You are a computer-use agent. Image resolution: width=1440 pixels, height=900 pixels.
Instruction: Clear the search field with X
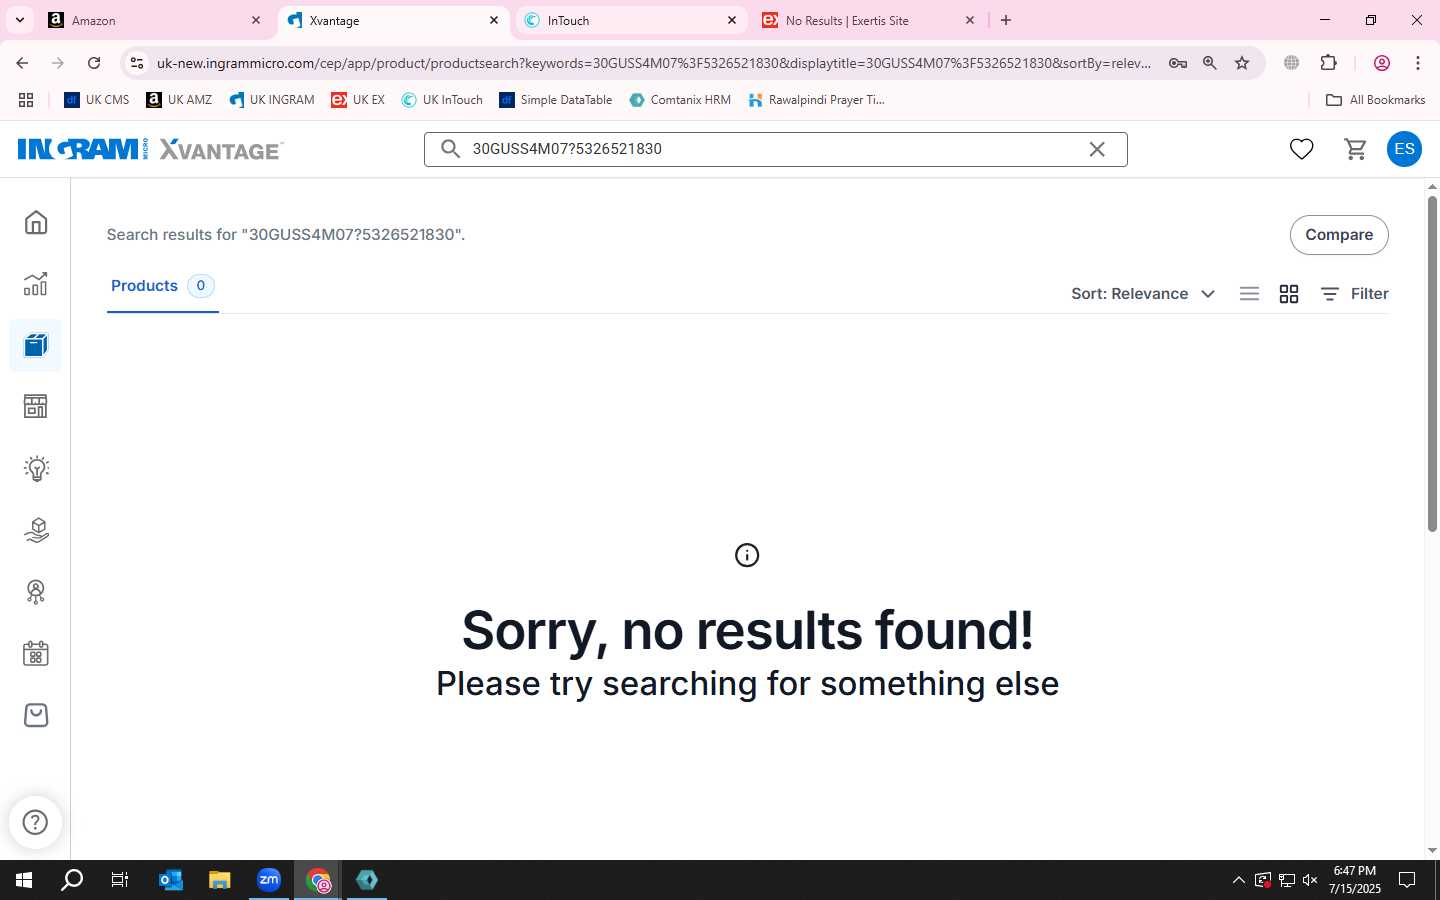click(1097, 149)
